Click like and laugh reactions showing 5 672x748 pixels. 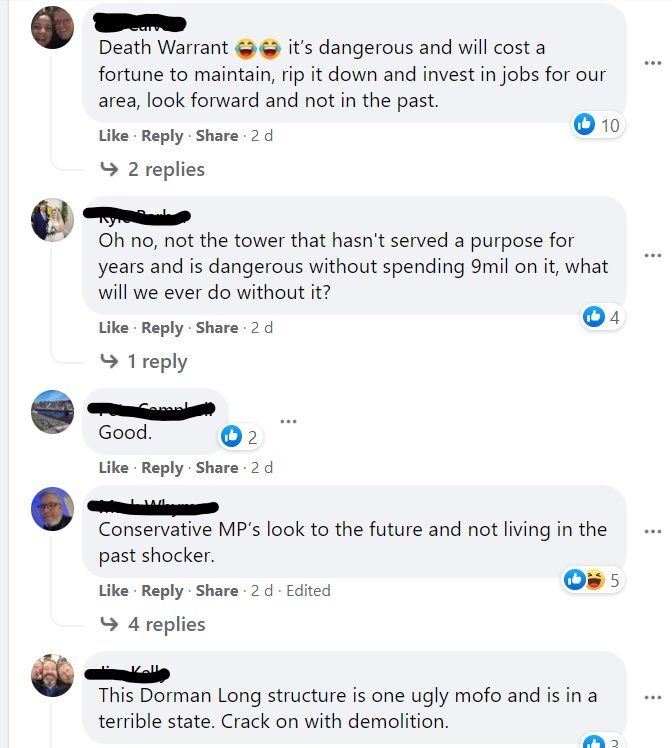click(x=593, y=580)
